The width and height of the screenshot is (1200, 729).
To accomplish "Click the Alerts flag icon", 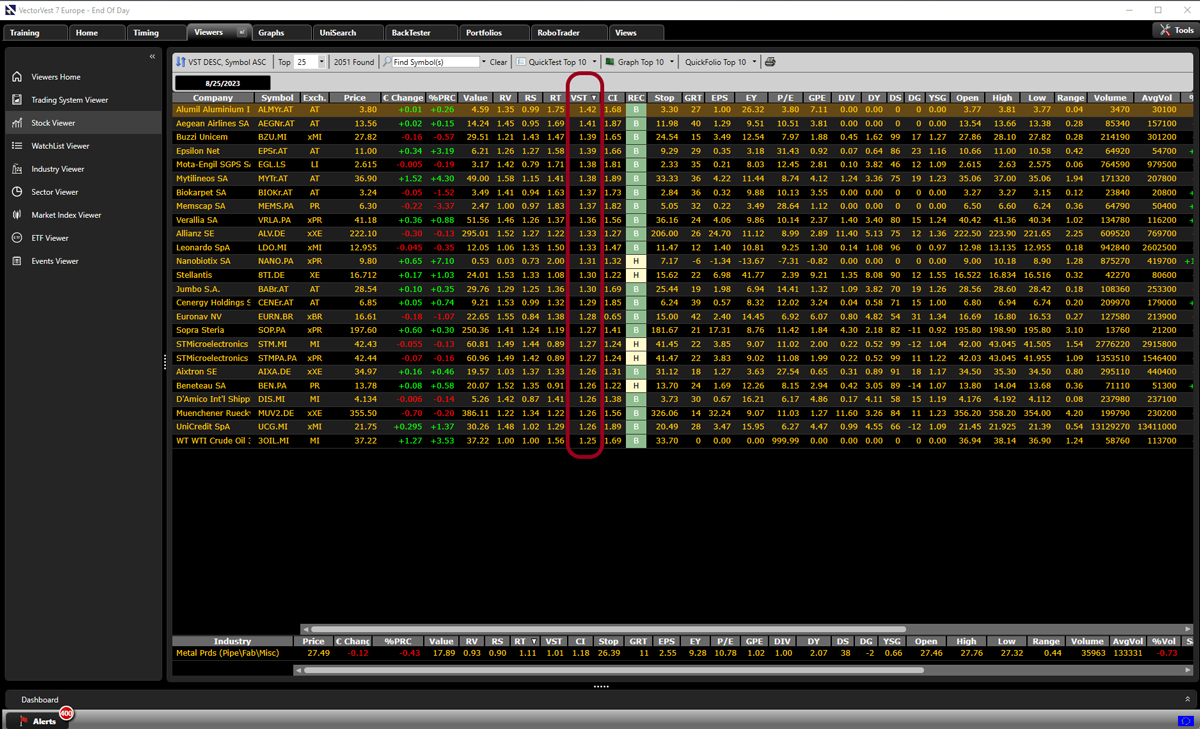I will tap(21, 720).
